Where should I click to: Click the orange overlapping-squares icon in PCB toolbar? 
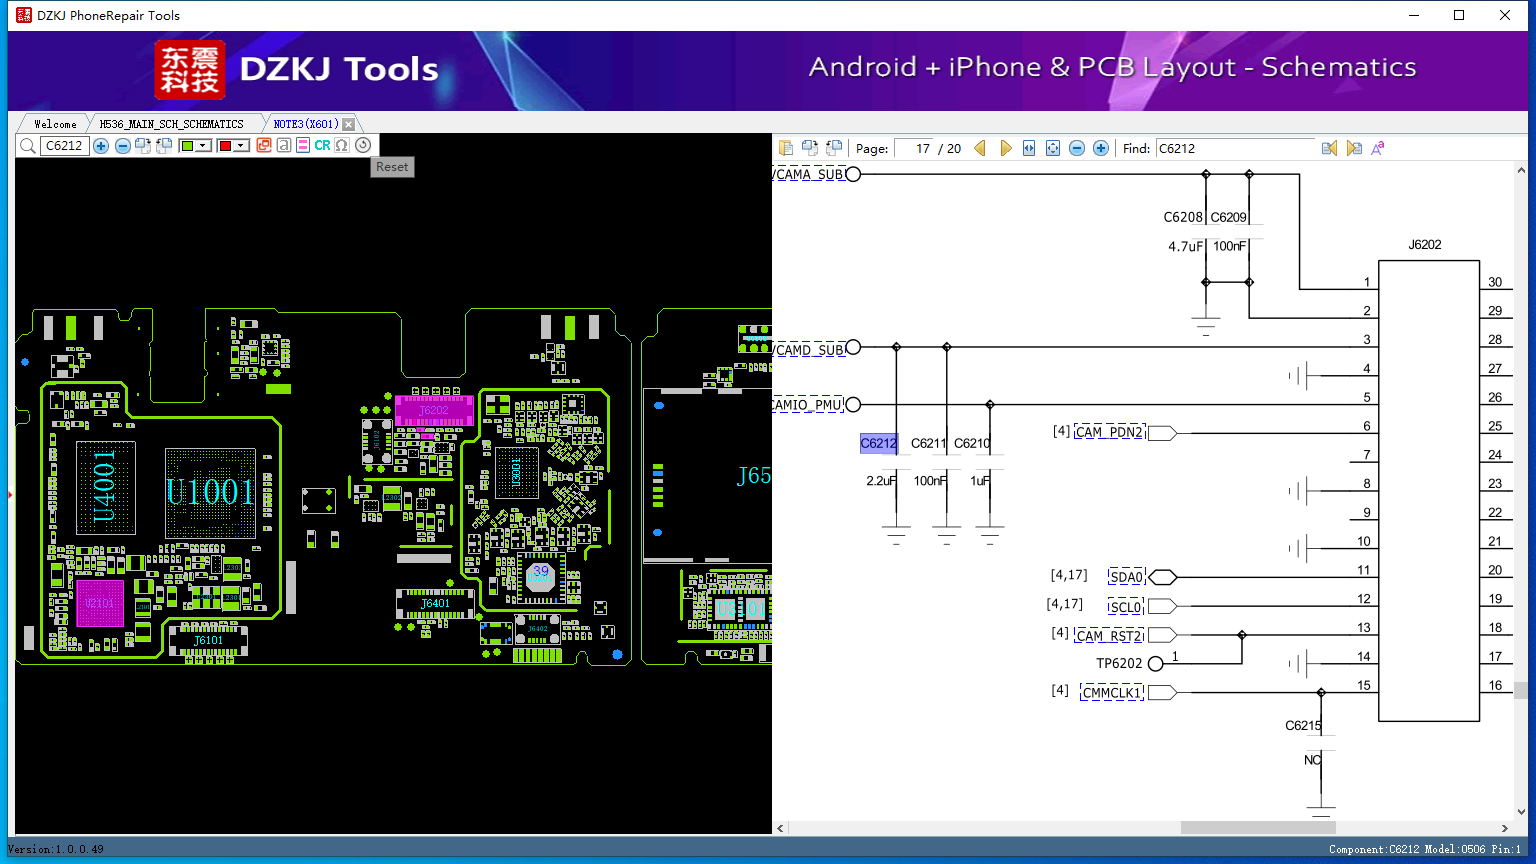264,146
